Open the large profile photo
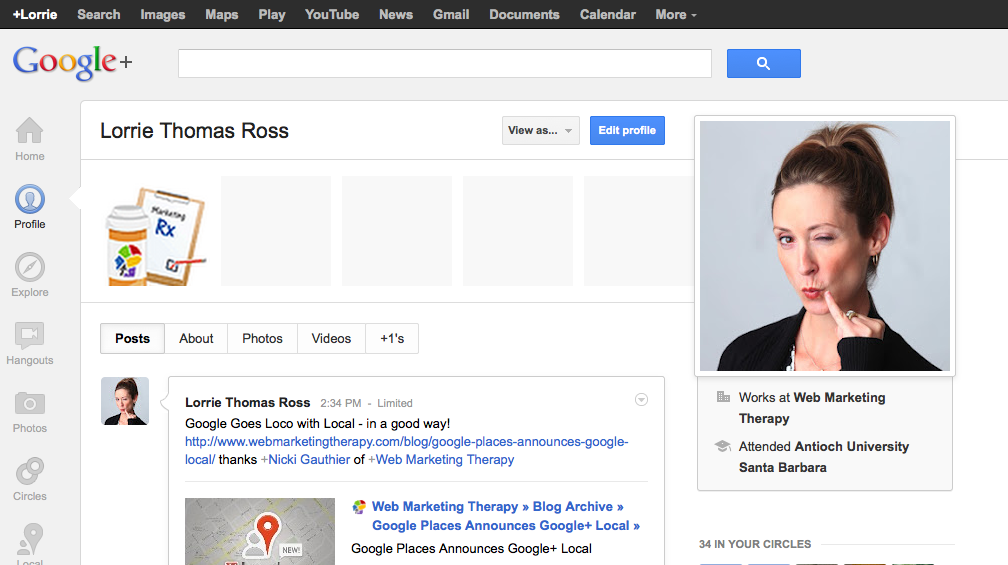The height and width of the screenshot is (565, 1008). [825, 246]
